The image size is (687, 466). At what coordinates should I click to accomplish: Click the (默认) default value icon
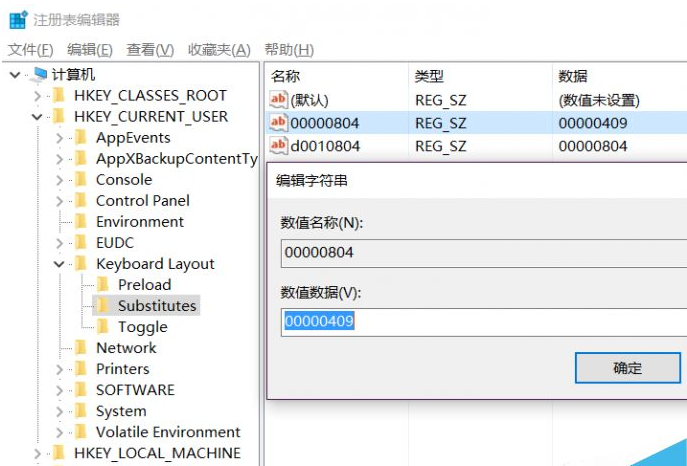click(x=278, y=100)
